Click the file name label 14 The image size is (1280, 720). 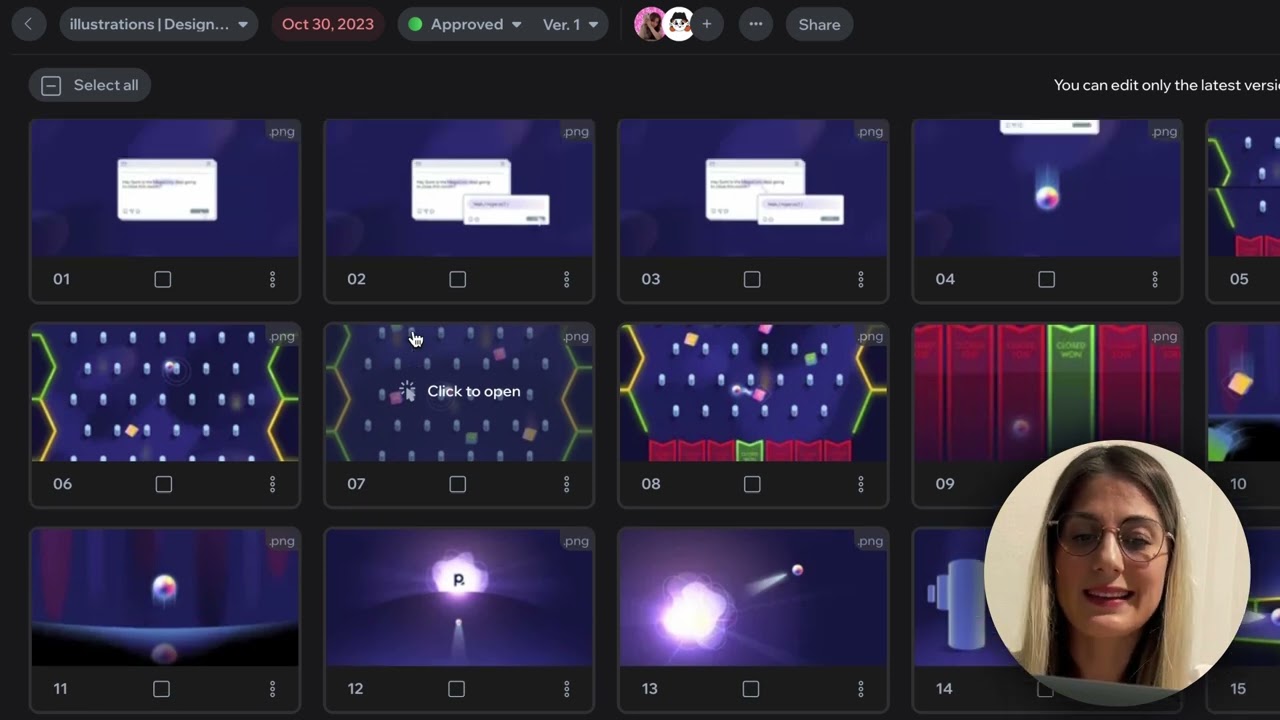(944, 689)
